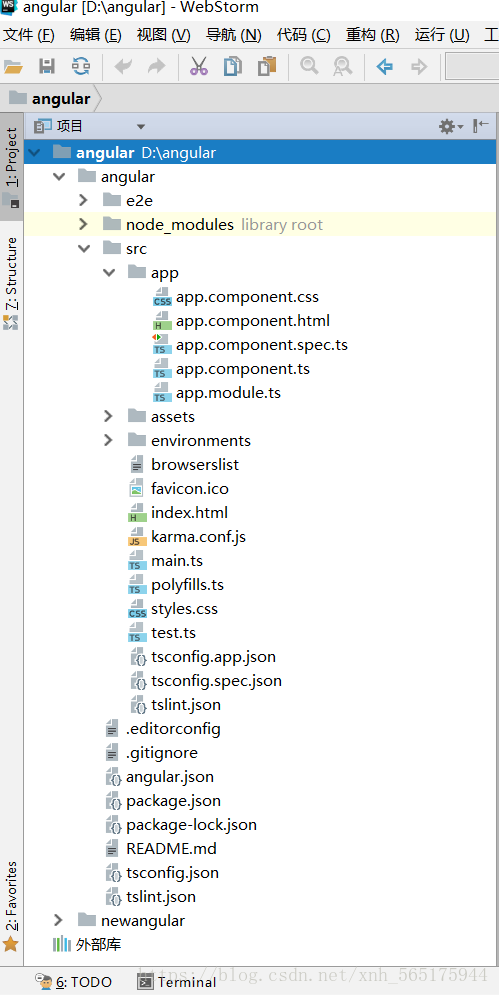Open the 编辑 (E) menu
Screen dimensions: 499x995
tap(96, 35)
